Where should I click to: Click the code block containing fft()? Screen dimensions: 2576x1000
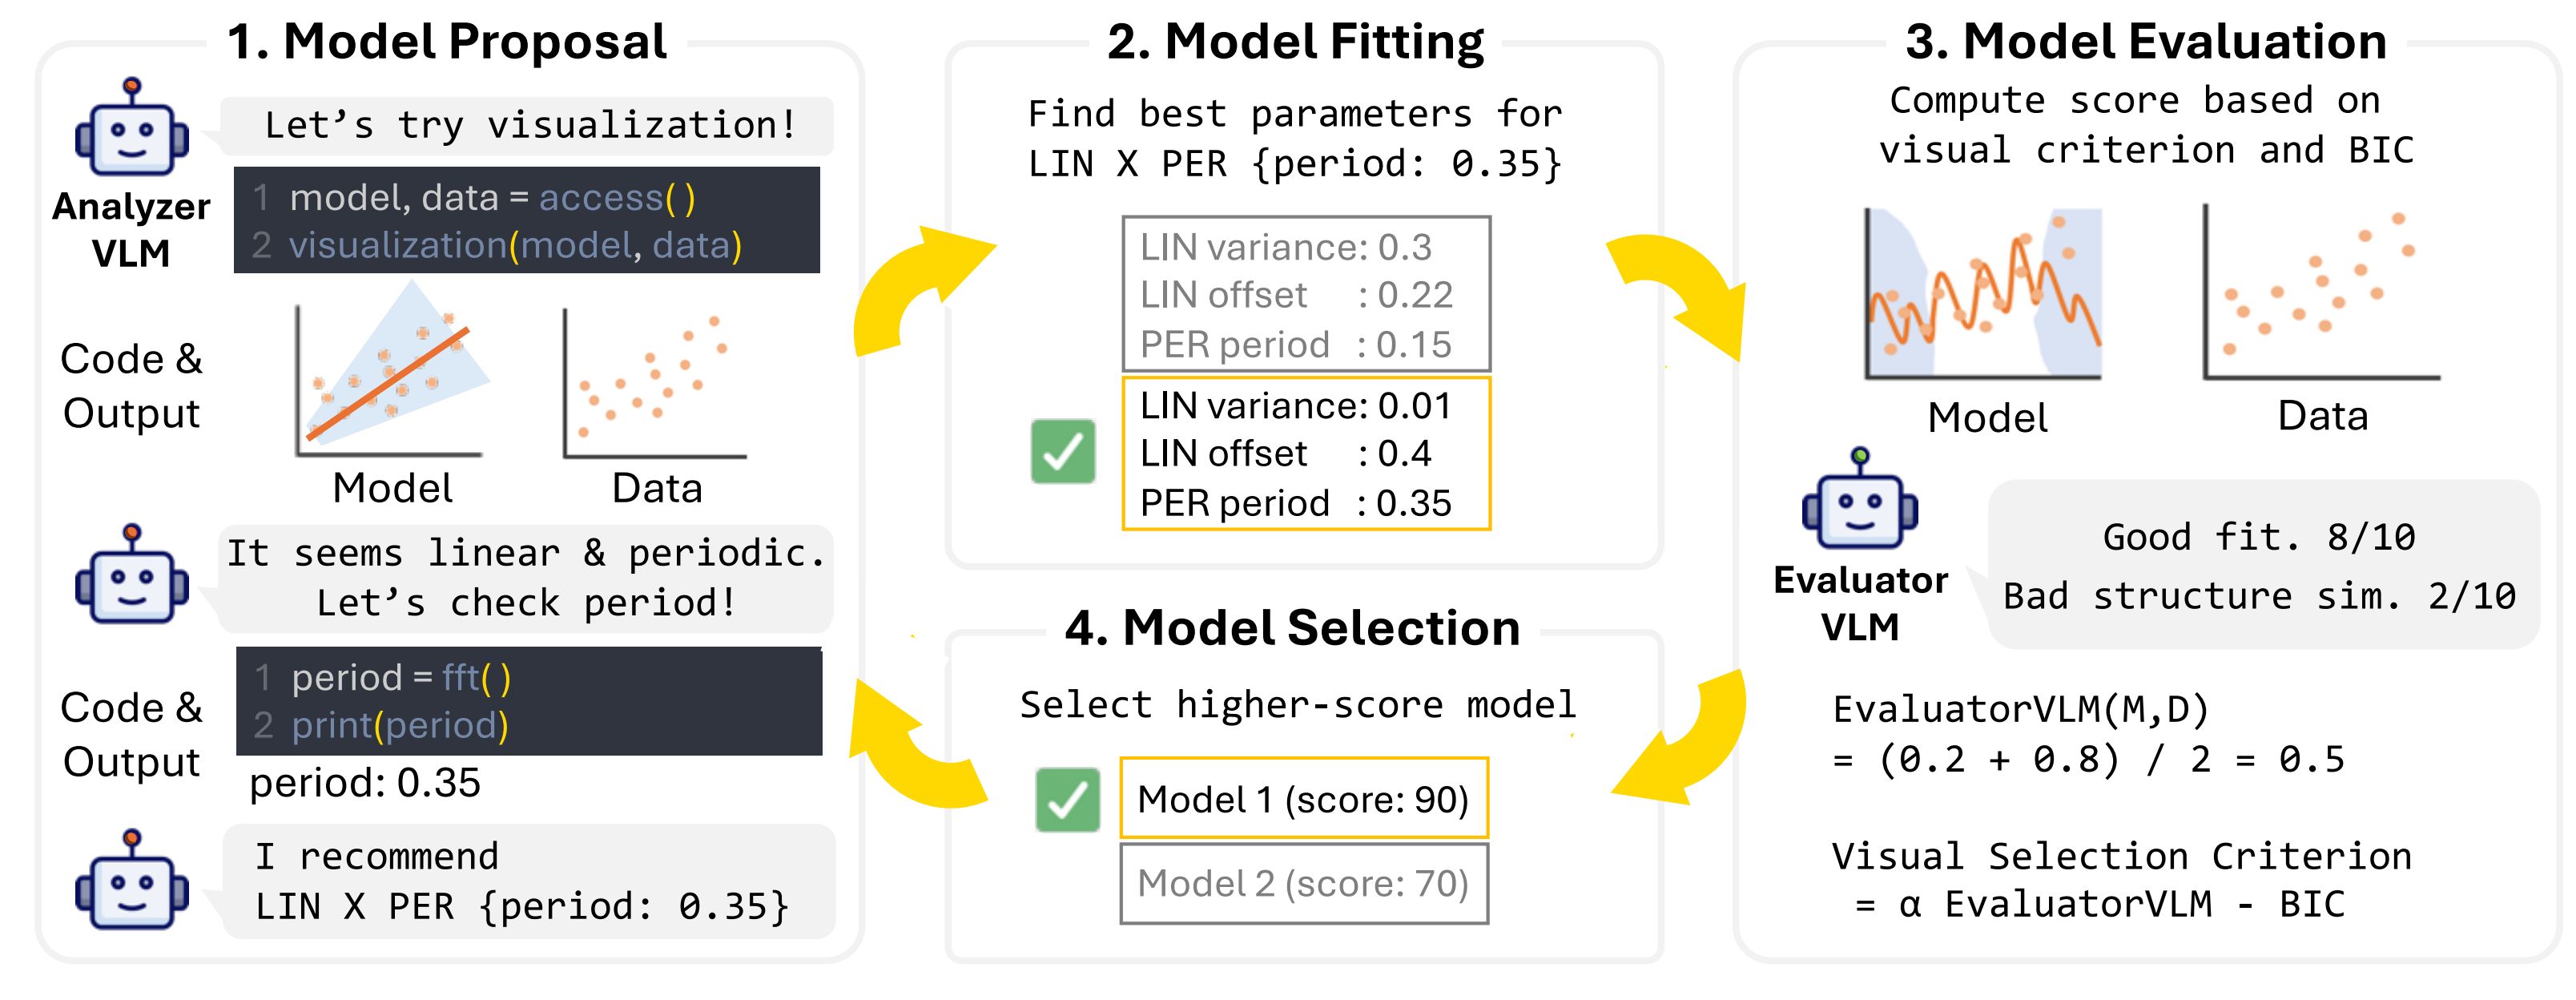pos(529,701)
